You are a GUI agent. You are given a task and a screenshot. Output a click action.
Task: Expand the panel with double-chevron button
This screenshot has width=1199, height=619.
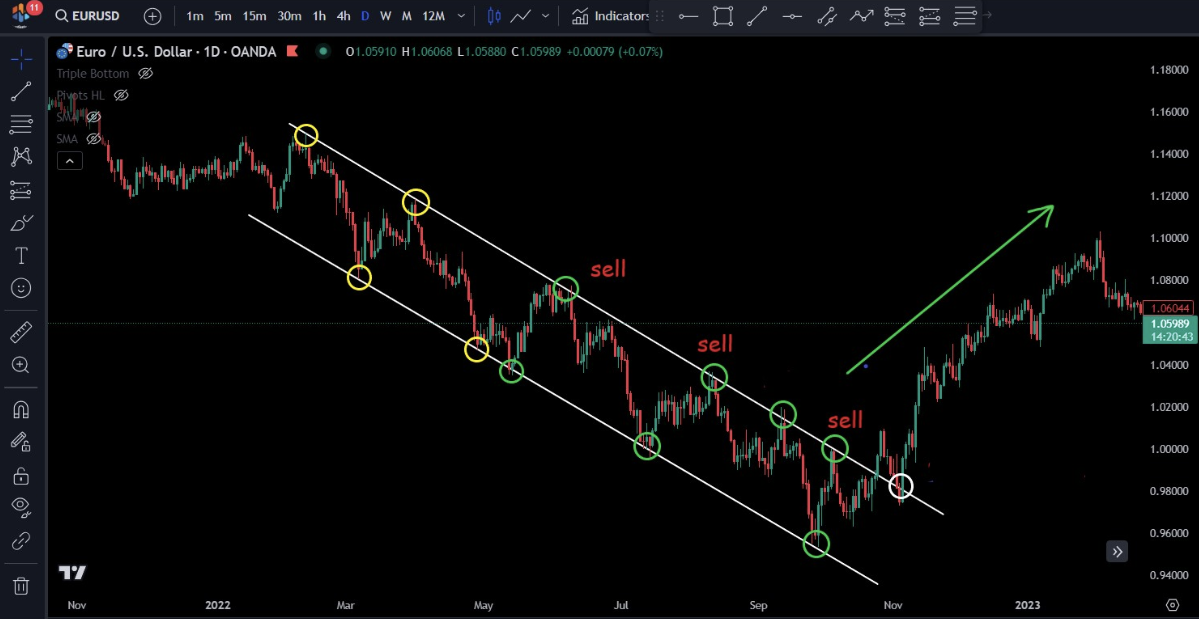[x=1117, y=551]
